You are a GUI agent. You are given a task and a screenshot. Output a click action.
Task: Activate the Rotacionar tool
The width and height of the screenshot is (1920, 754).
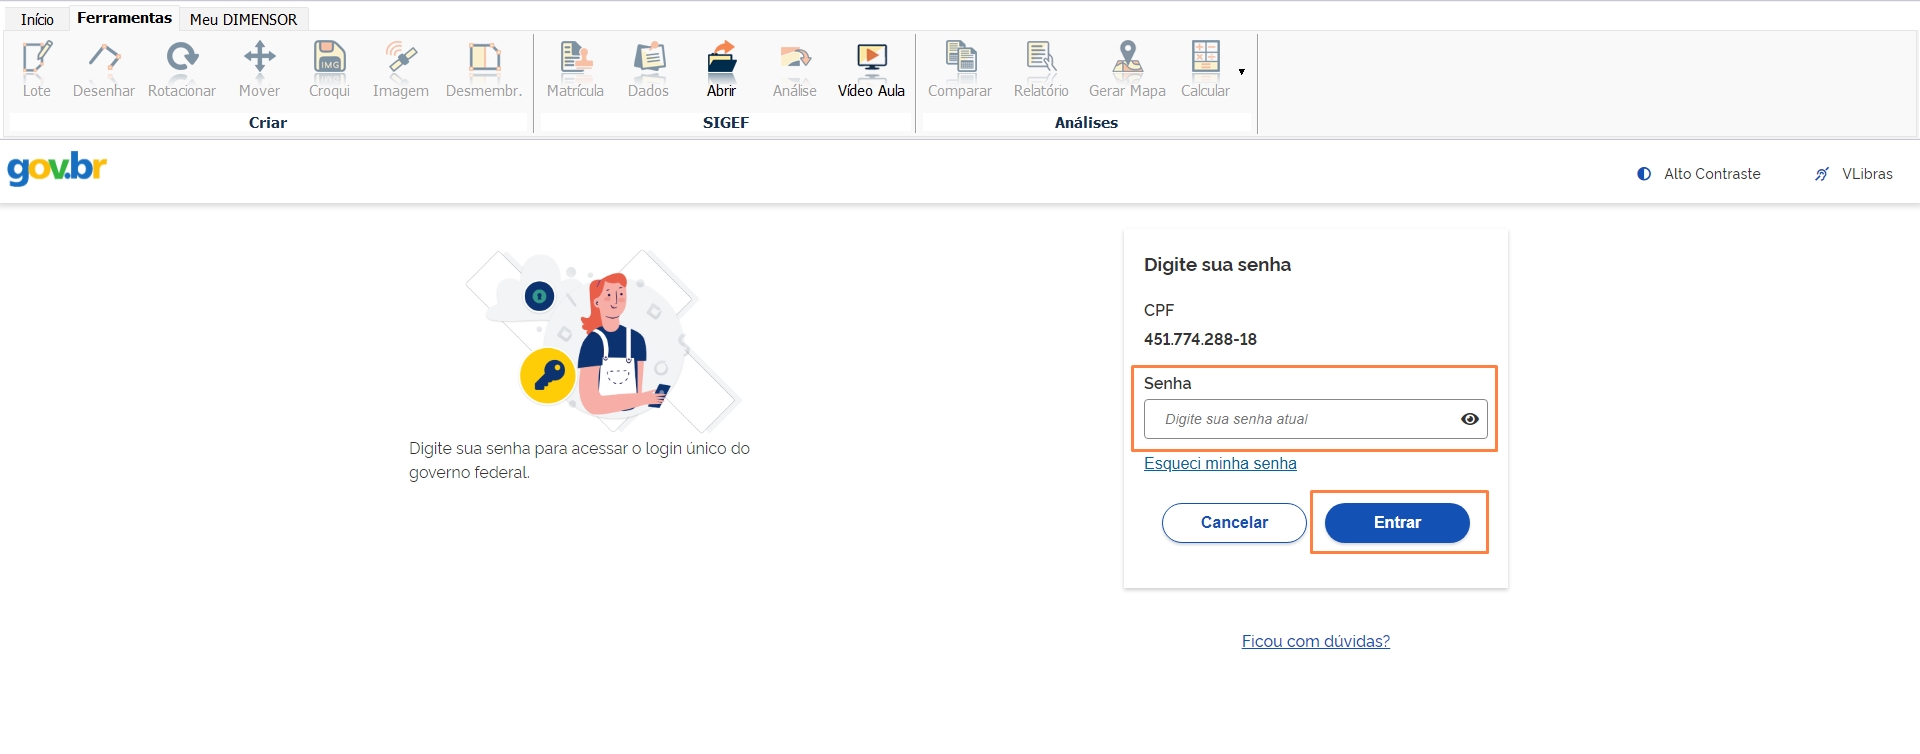pyautogui.click(x=182, y=69)
